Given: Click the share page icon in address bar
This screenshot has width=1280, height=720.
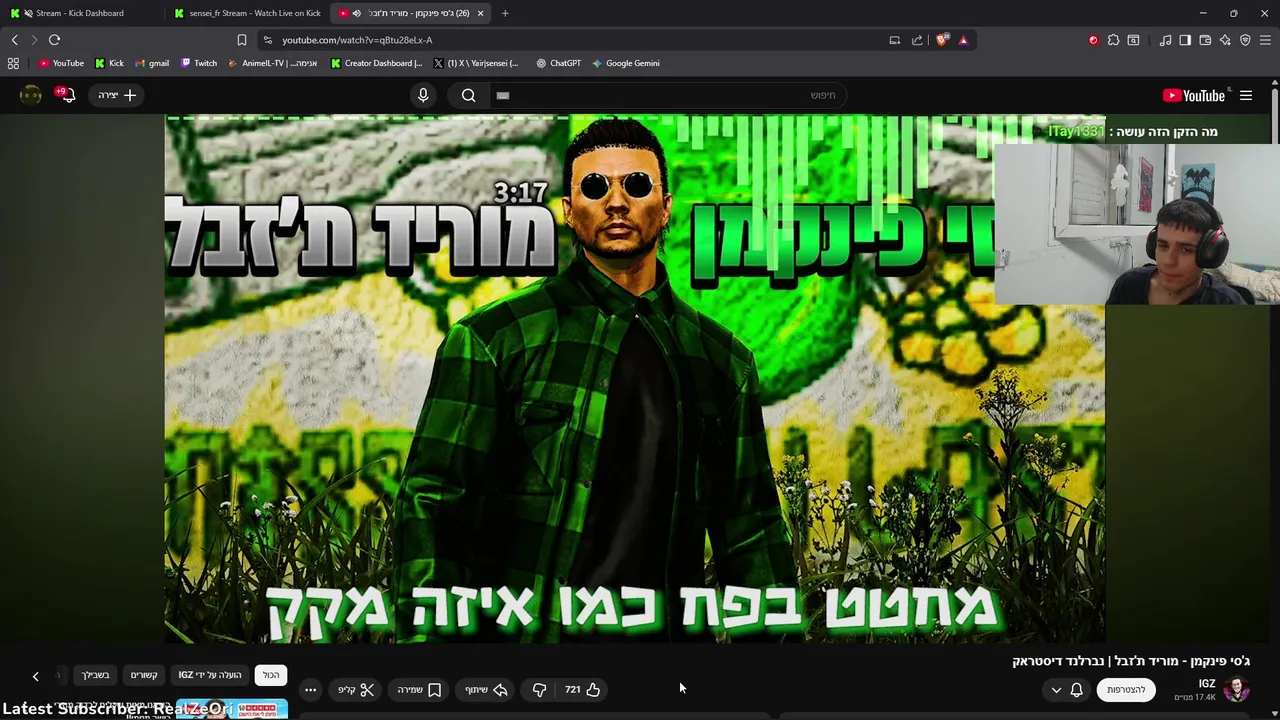Looking at the screenshot, I should point(917,40).
